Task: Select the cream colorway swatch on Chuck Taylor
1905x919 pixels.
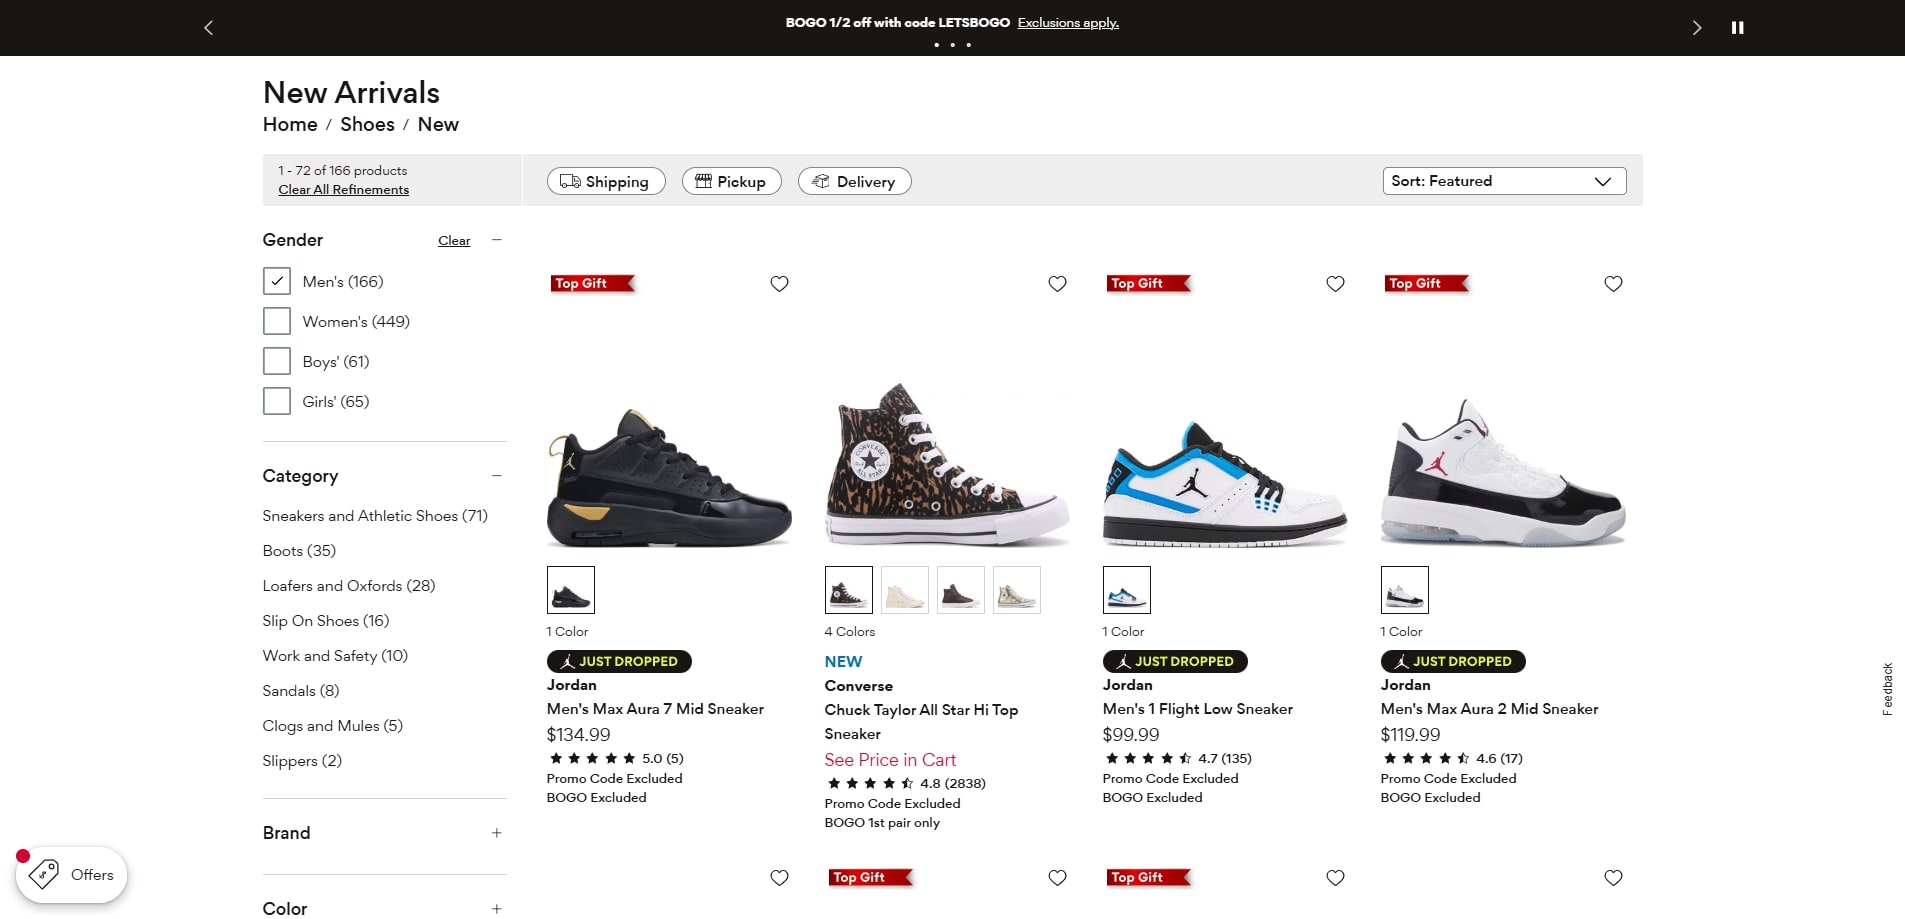Action: pyautogui.click(x=904, y=590)
